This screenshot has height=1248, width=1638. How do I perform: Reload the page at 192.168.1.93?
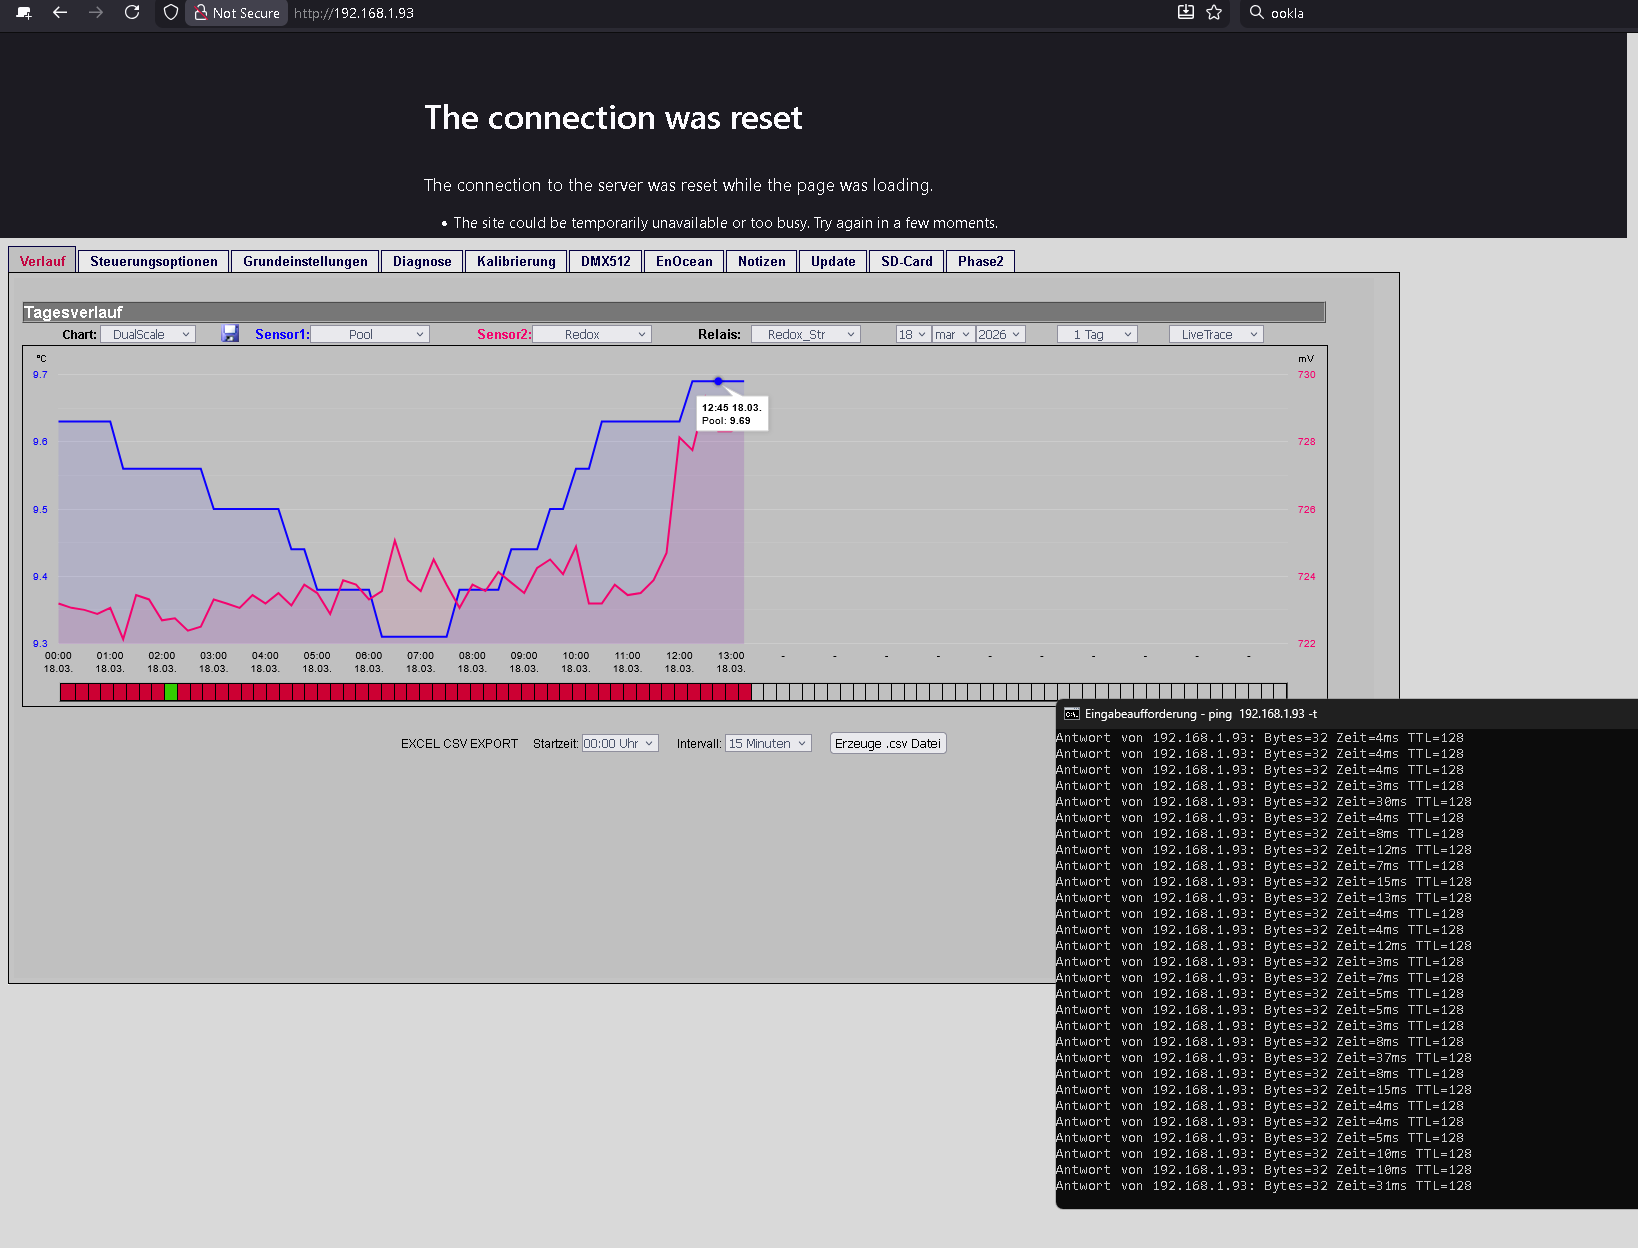tap(132, 13)
